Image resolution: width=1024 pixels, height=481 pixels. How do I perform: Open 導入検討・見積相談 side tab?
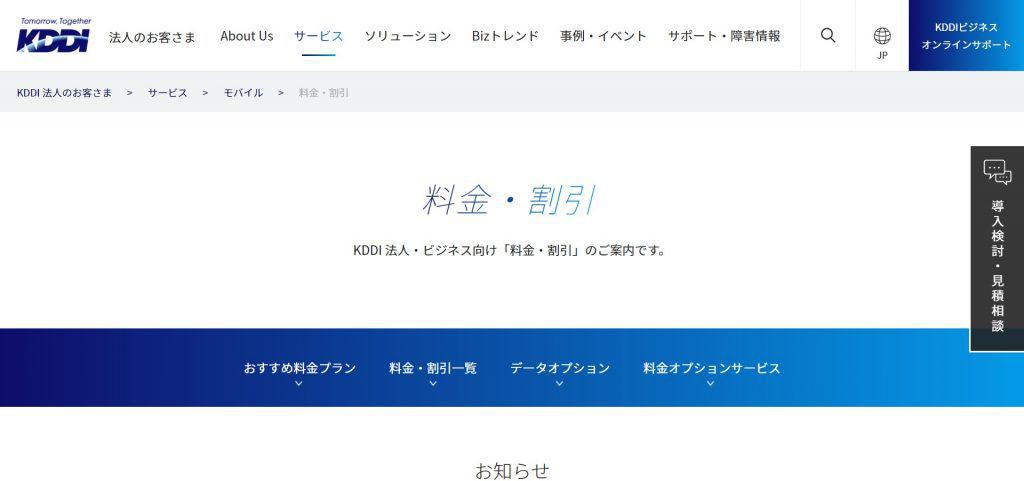point(997,249)
